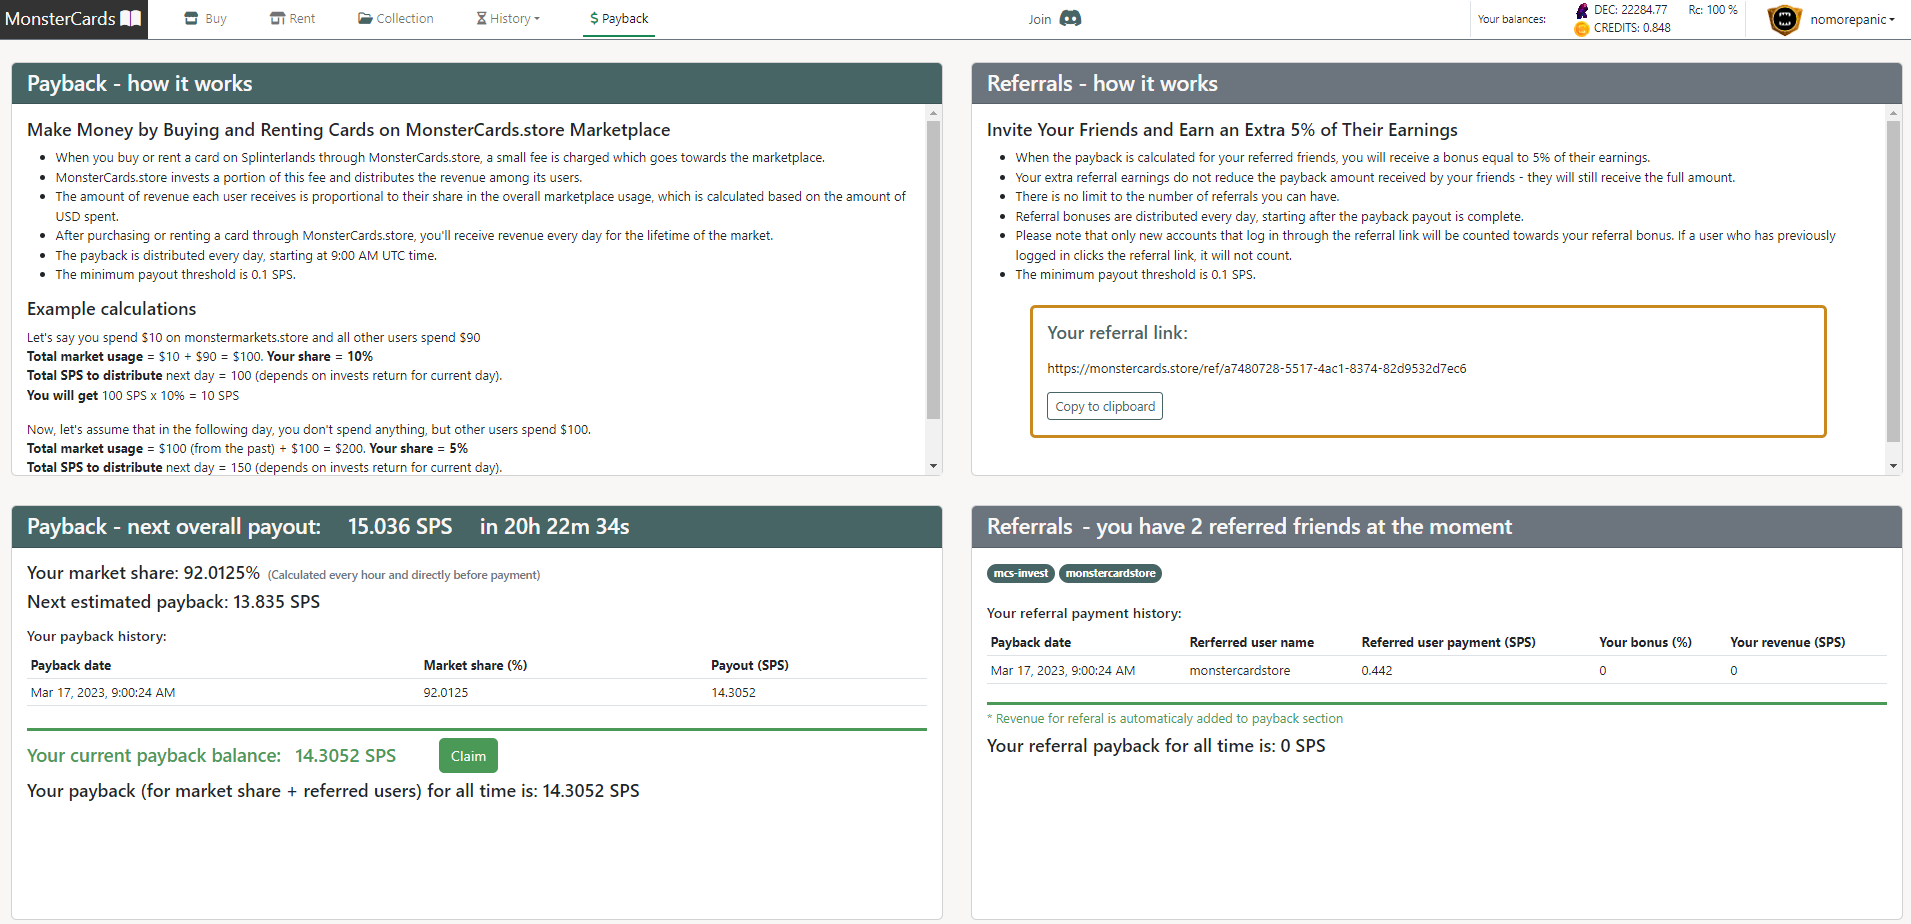The height and width of the screenshot is (924, 1911).
Task: Click the 'Your referral link:' heading
Action: coord(1117,333)
